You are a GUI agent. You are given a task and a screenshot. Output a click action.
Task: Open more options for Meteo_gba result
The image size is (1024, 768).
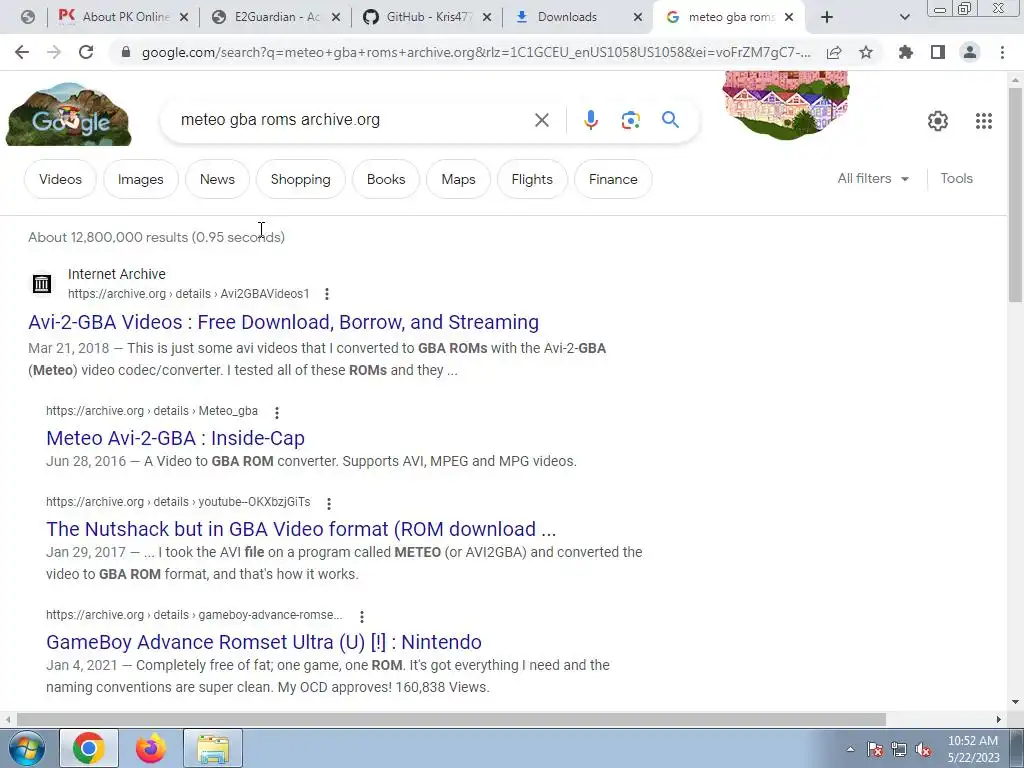coord(277,413)
